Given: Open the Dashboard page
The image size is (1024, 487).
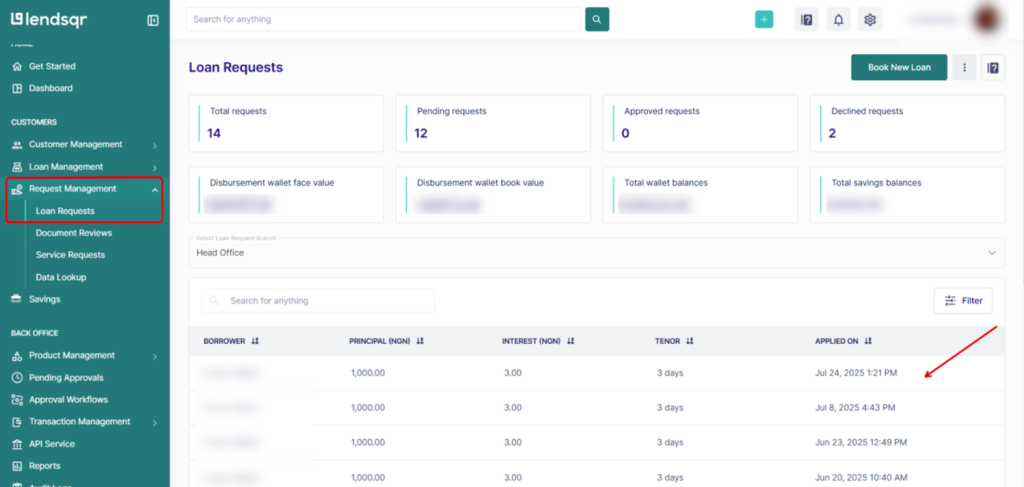Looking at the screenshot, I should pyautogui.click(x=50, y=88).
